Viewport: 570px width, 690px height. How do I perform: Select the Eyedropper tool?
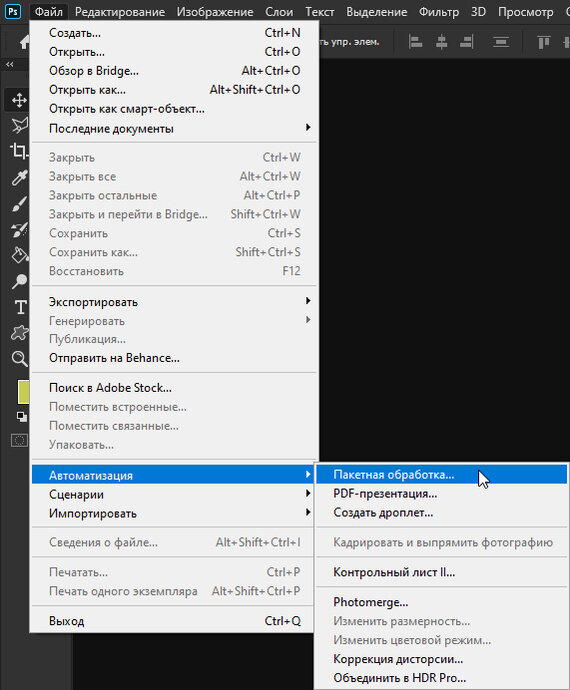[18, 177]
